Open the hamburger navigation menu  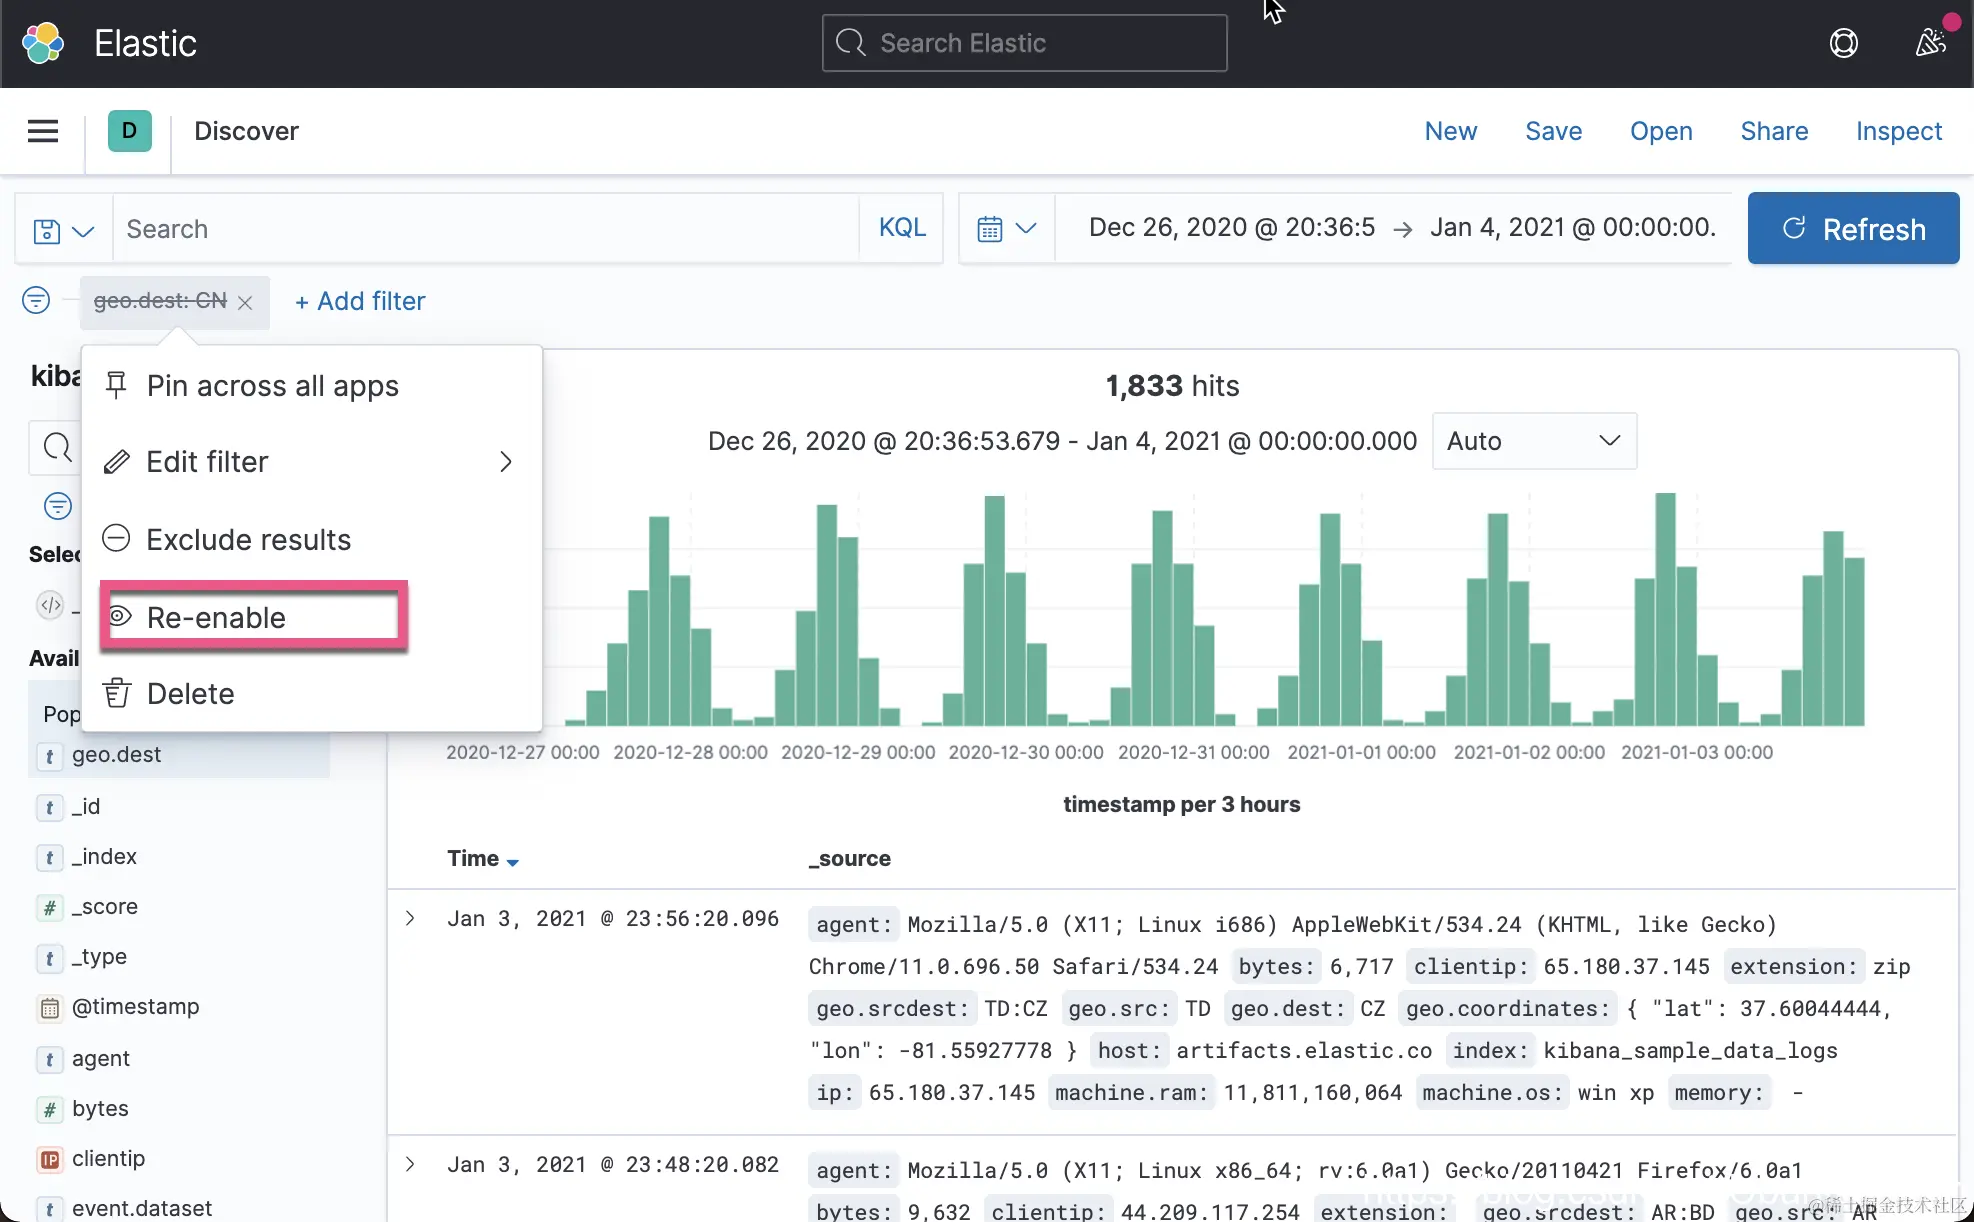pos(42,131)
